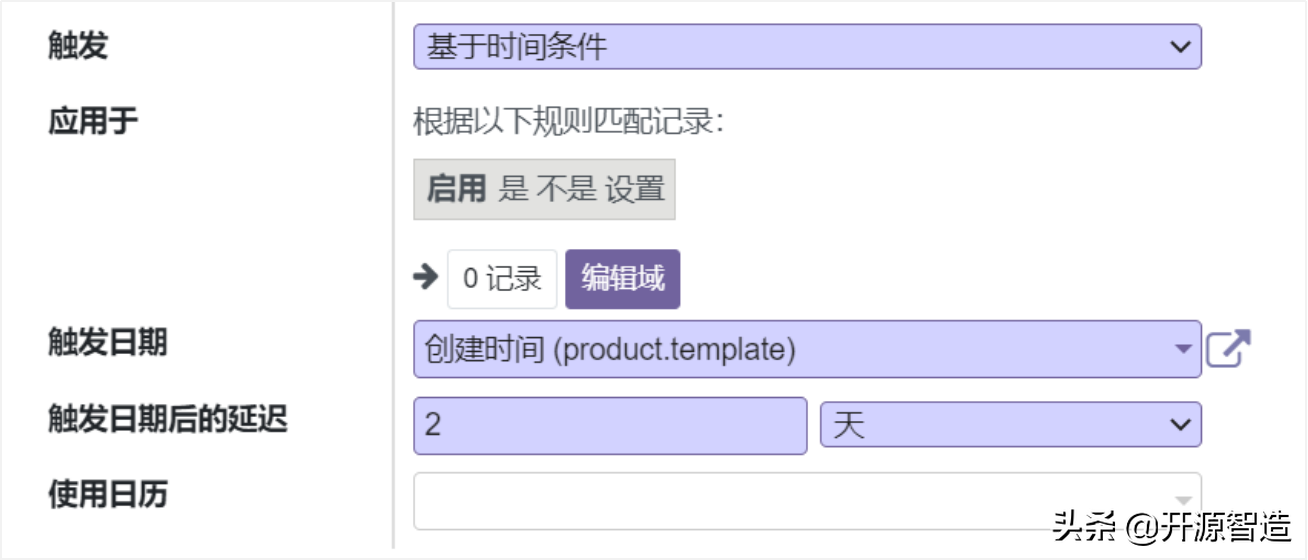The height and width of the screenshot is (560, 1308).
Task: Click the delay number field containing 2
Action: [x=609, y=426]
